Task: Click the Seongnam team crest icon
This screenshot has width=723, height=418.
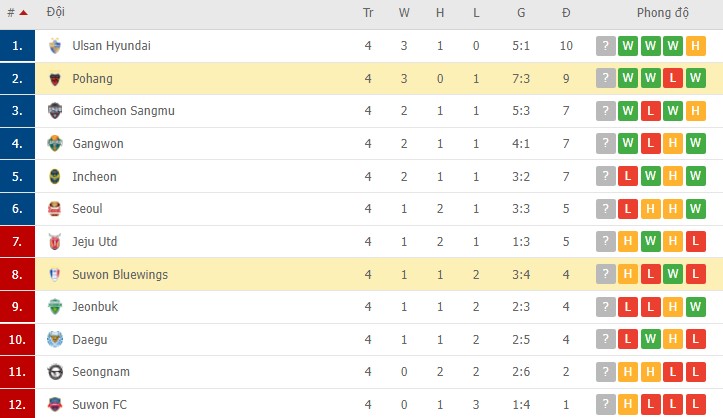Action: click(x=55, y=372)
